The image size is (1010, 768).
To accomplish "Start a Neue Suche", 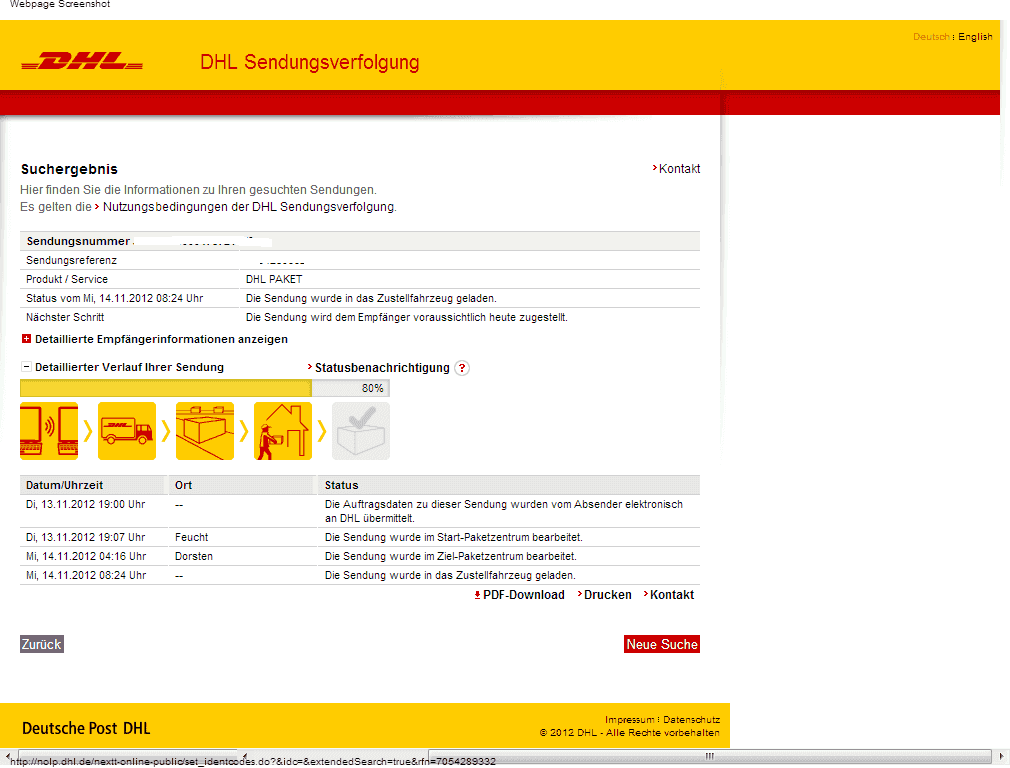I will point(662,644).
